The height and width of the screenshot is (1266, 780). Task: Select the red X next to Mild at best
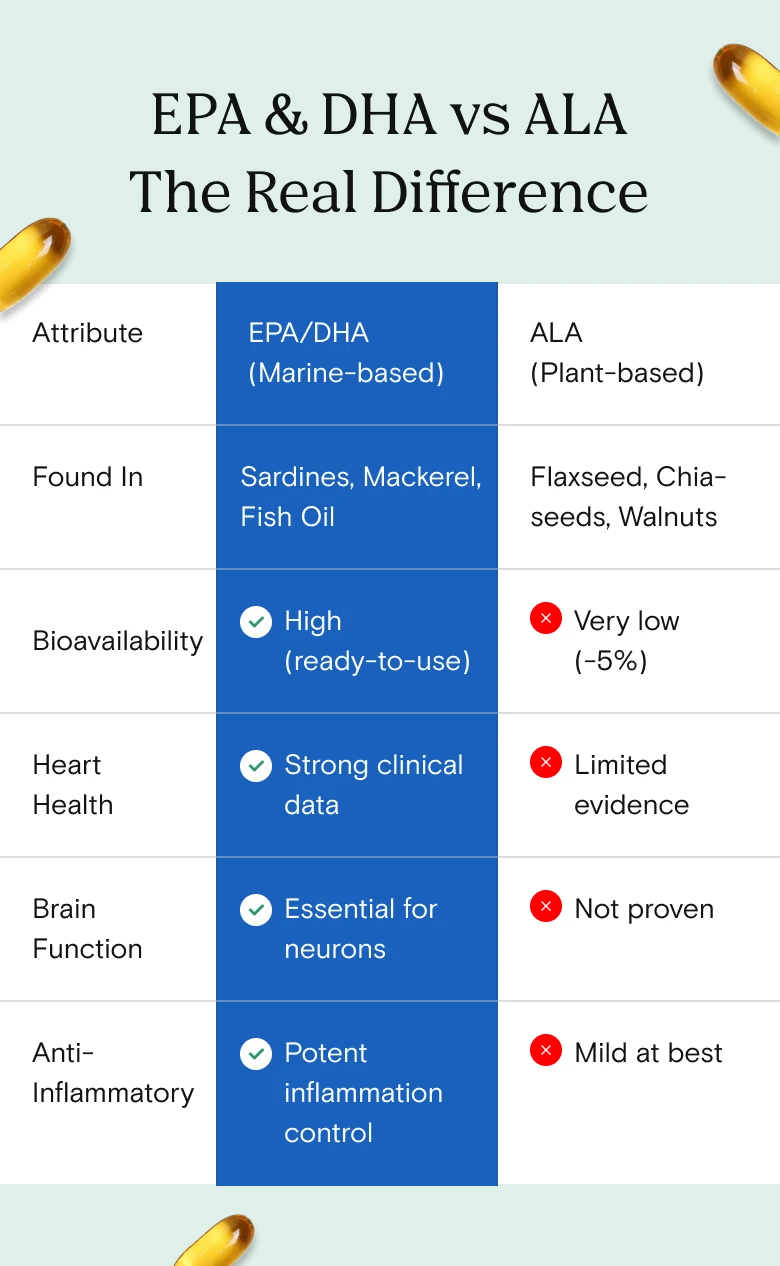(x=545, y=1052)
